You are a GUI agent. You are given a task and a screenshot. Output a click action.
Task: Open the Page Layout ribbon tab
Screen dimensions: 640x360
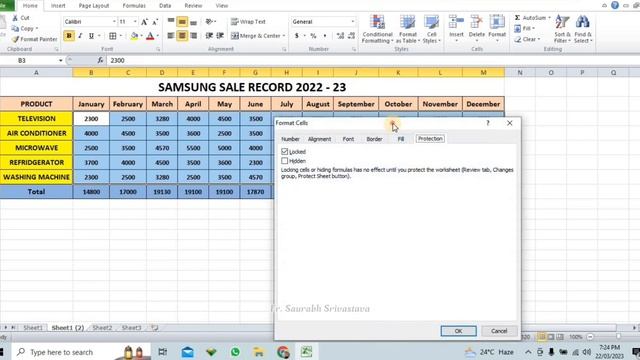pyautogui.click(x=94, y=6)
